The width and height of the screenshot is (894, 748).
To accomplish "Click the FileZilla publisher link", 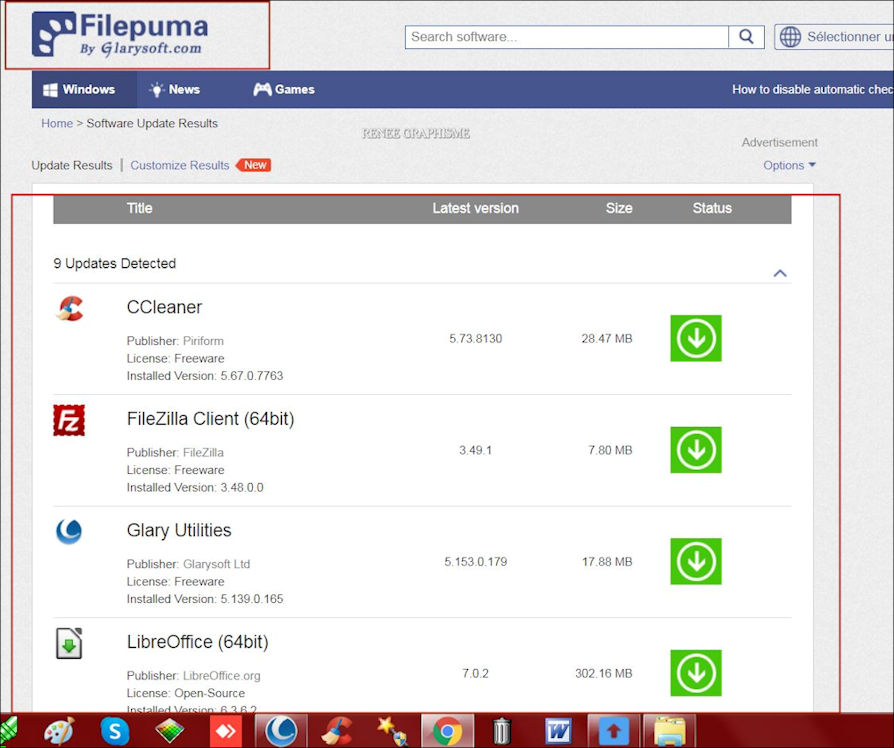I will (x=203, y=453).
